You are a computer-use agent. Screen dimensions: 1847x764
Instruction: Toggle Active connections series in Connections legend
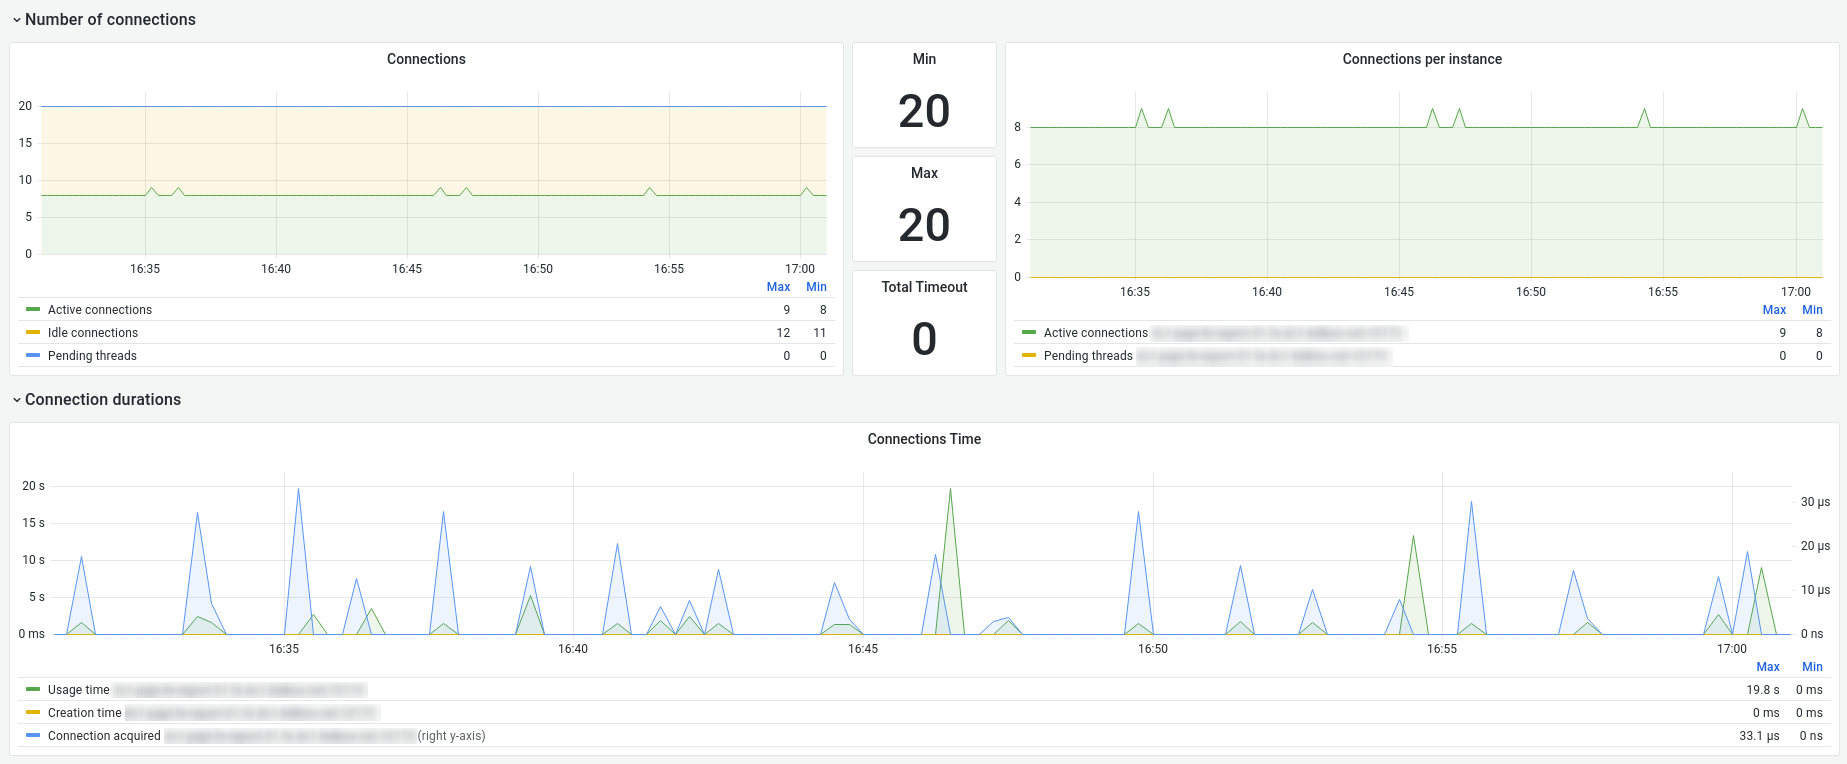(100, 310)
